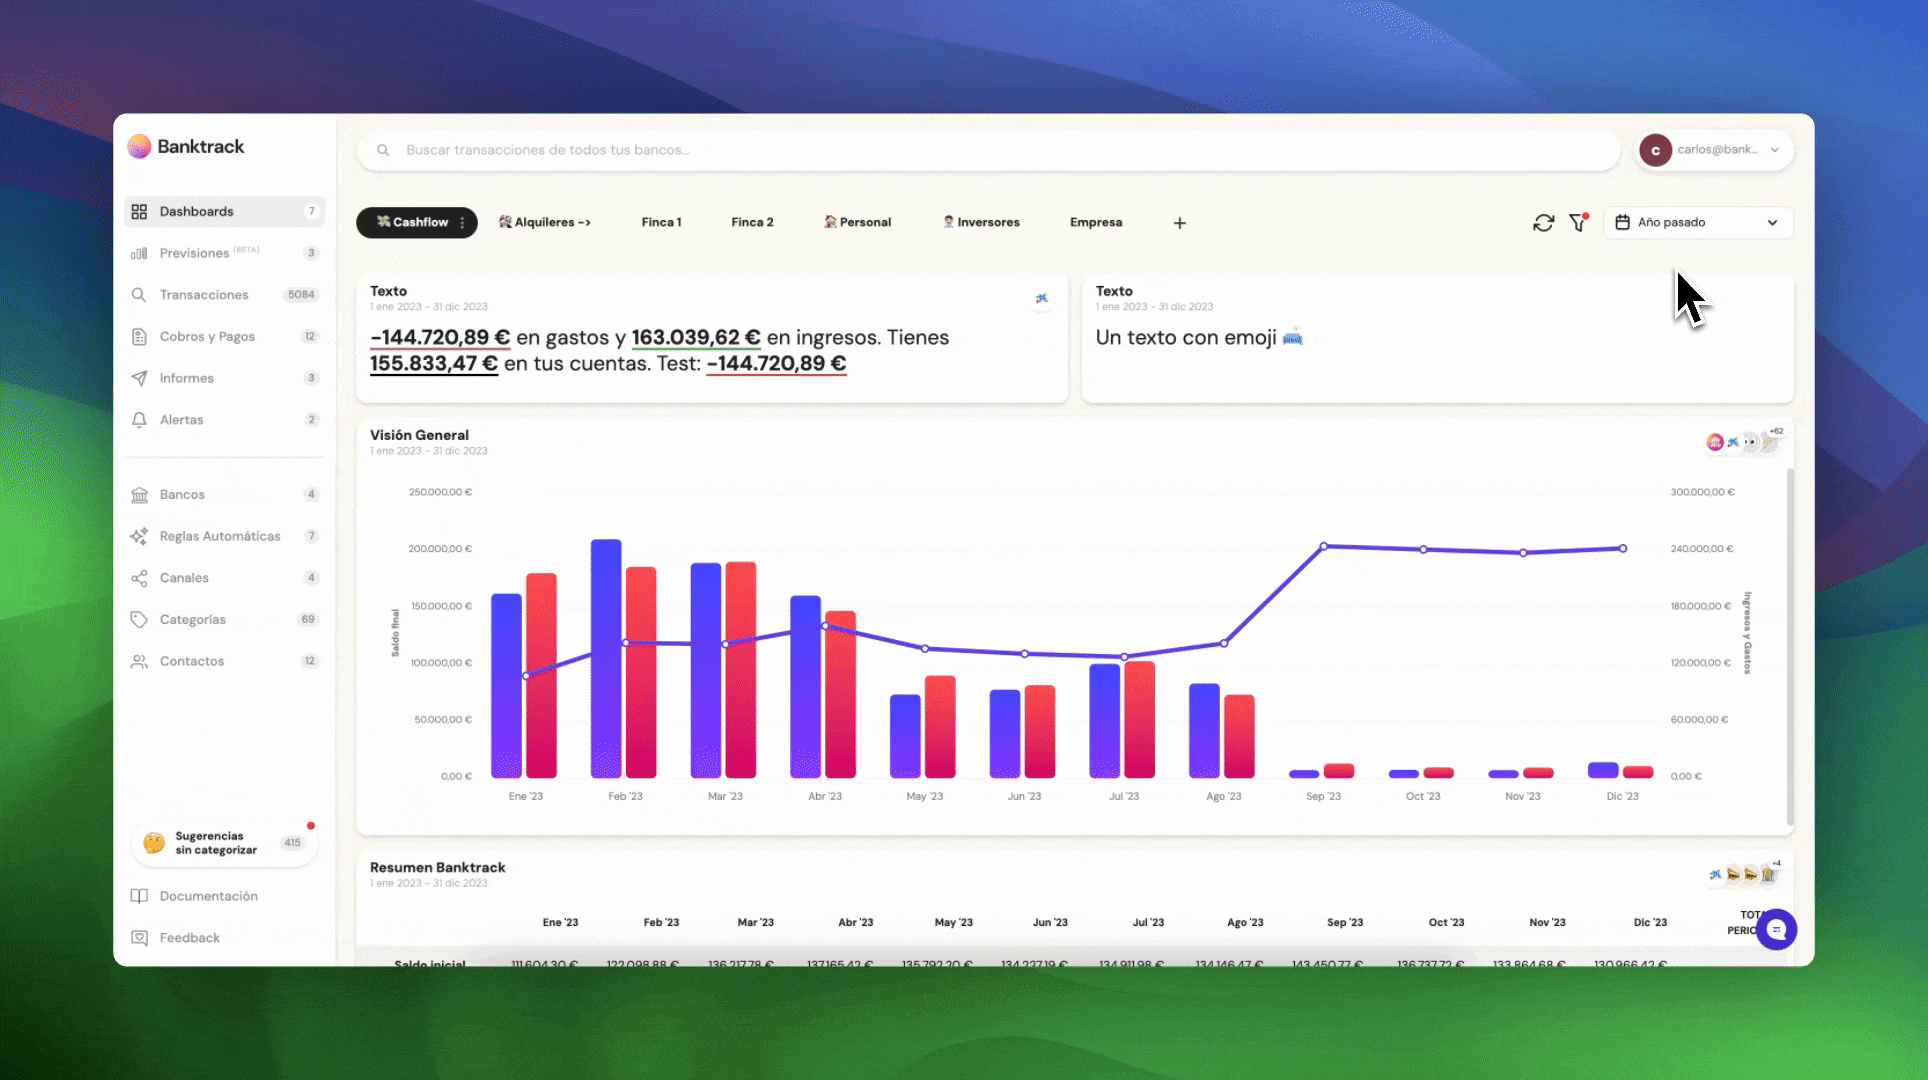This screenshot has height=1080, width=1928.
Task: Open the filter funnel icon
Action: coord(1578,223)
